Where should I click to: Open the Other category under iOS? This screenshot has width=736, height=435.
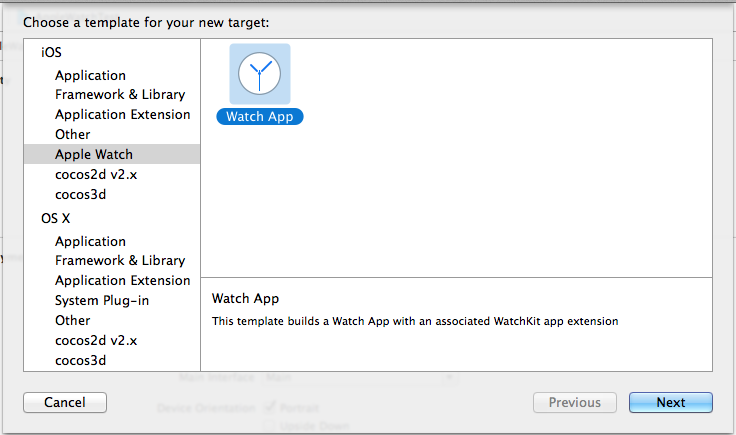pyautogui.click(x=73, y=134)
